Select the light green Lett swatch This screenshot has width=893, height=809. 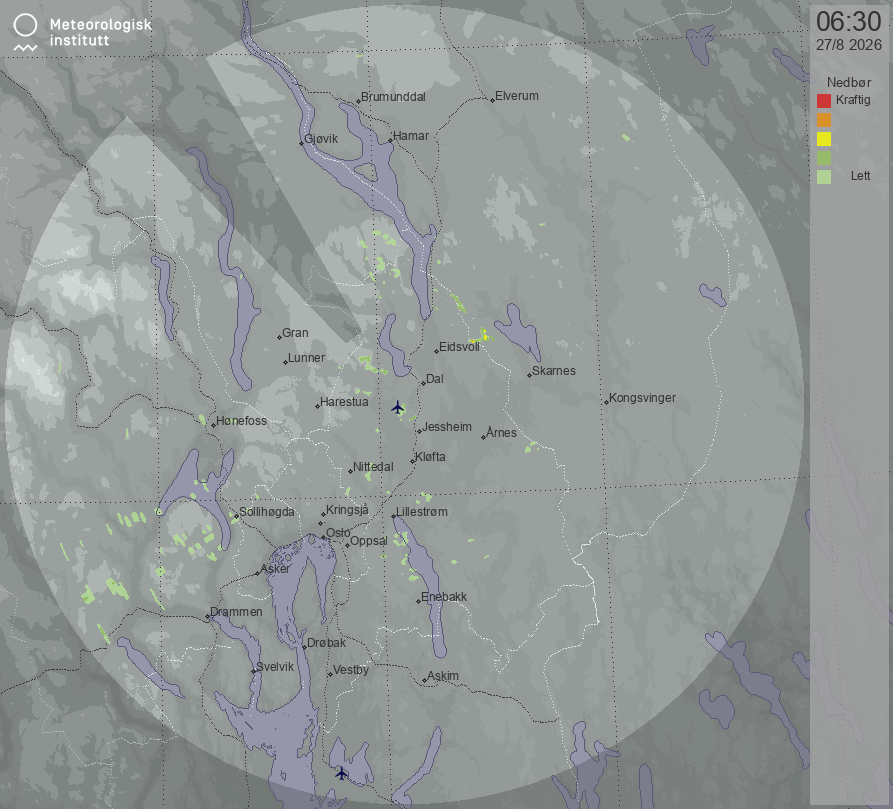pyautogui.click(x=824, y=176)
